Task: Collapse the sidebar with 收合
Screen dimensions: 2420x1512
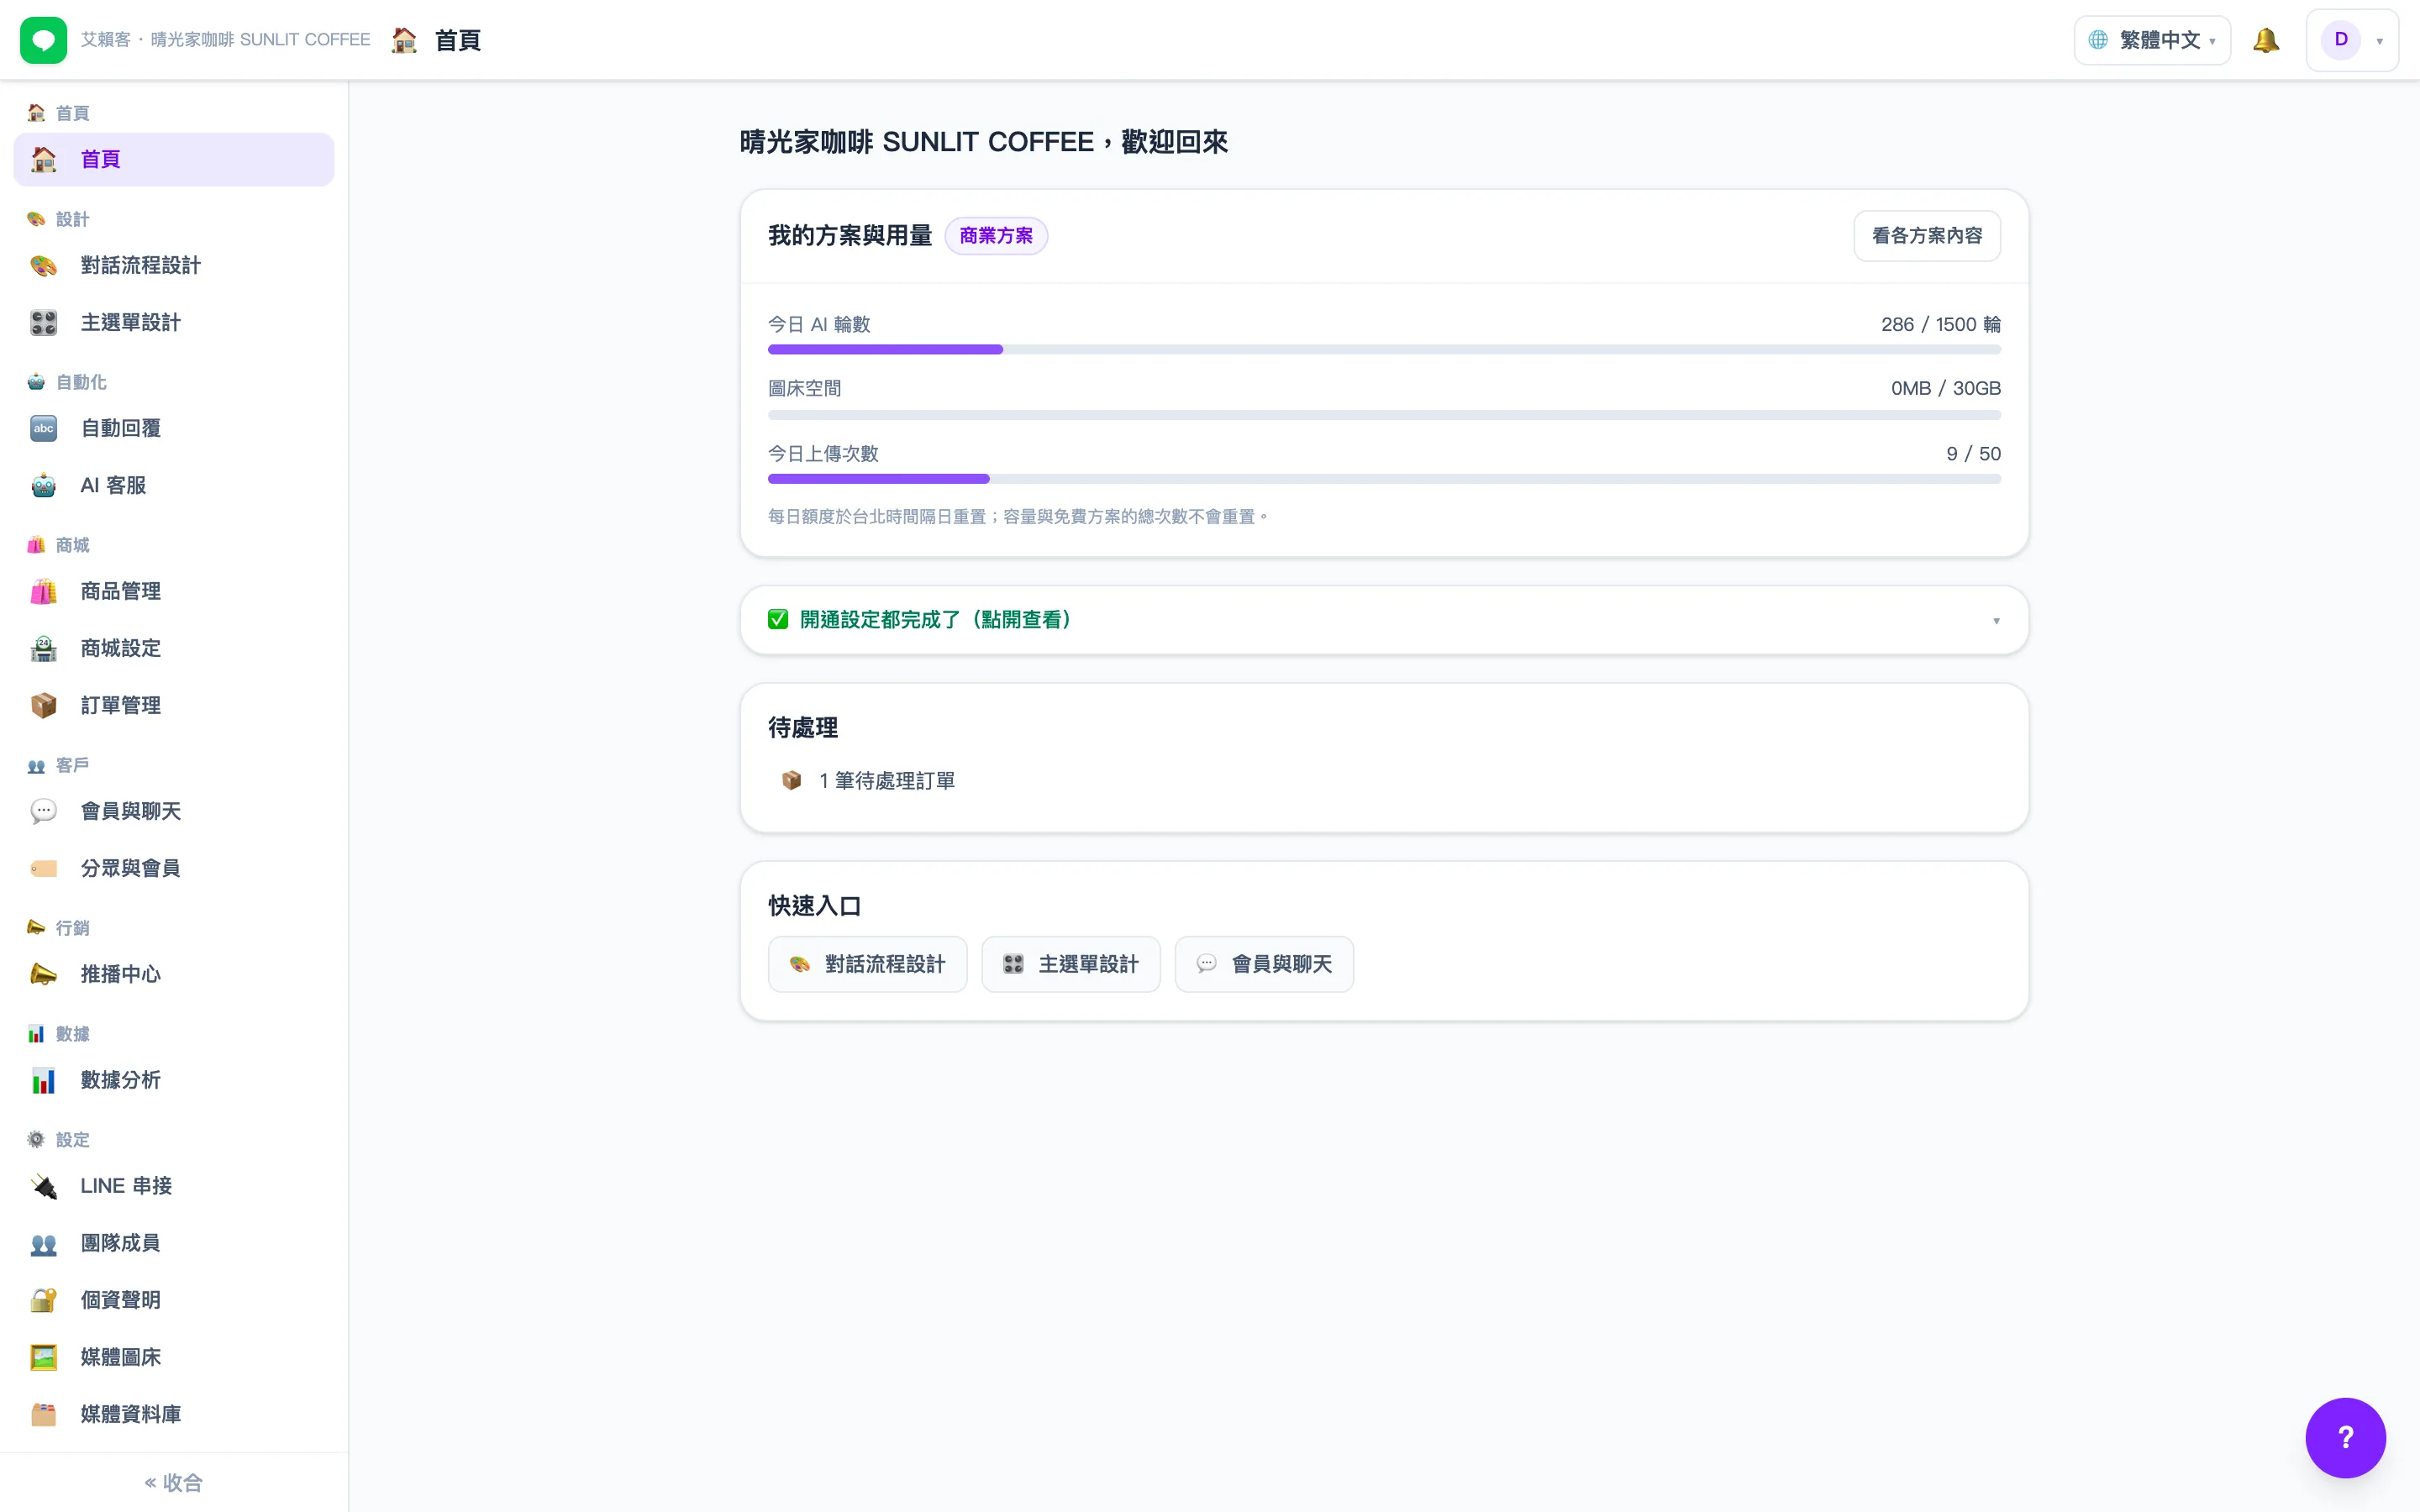Action: tap(174, 1482)
